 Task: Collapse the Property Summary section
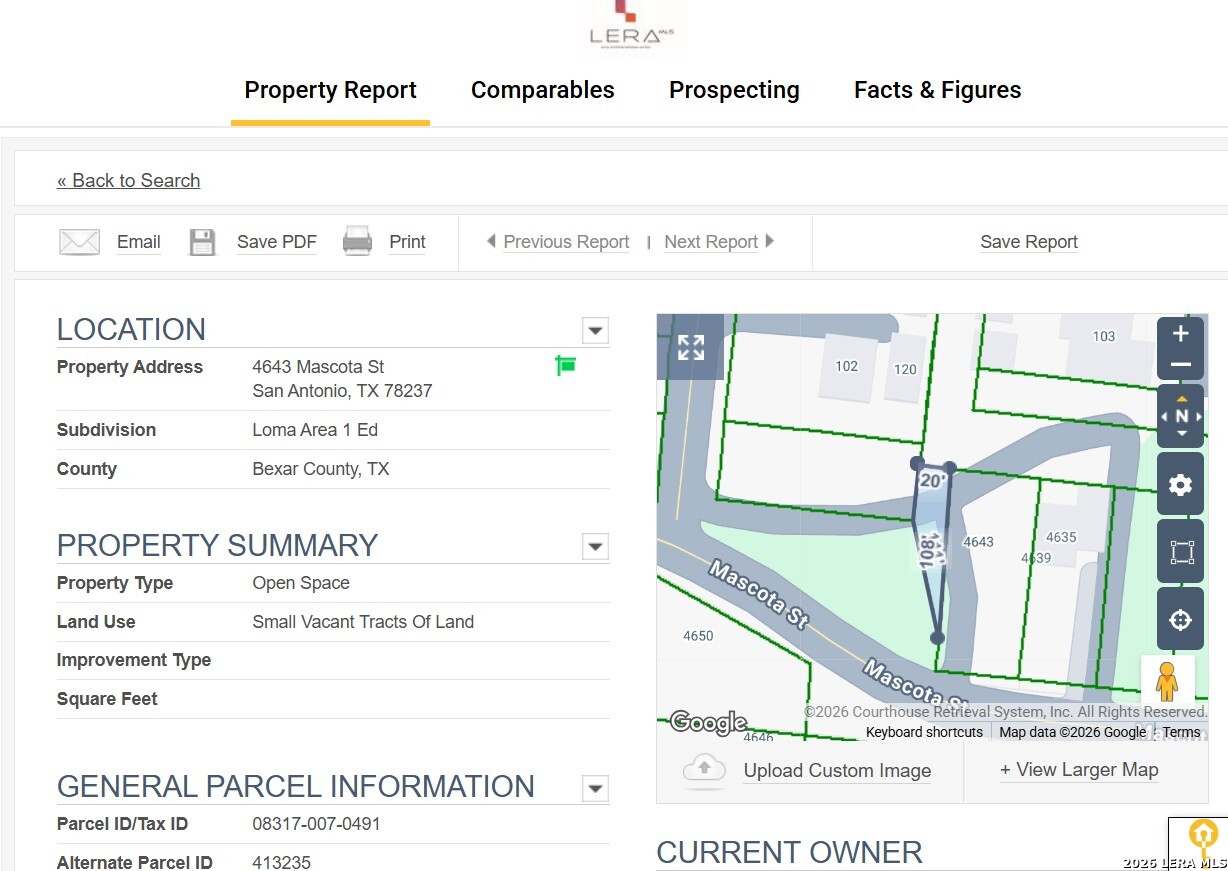(x=595, y=547)
